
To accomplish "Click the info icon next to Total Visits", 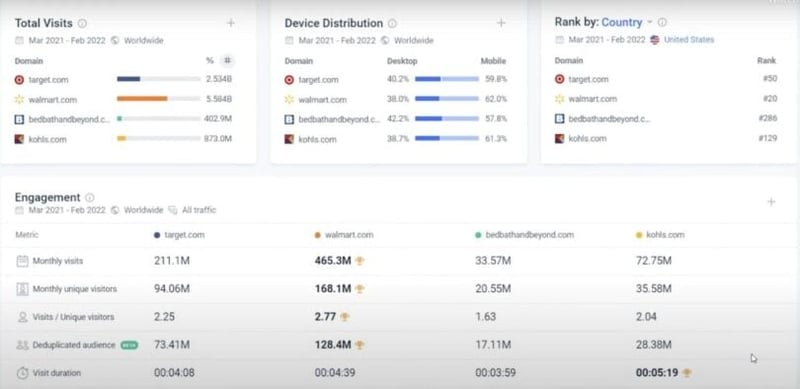I will click(x=82, y=23).
